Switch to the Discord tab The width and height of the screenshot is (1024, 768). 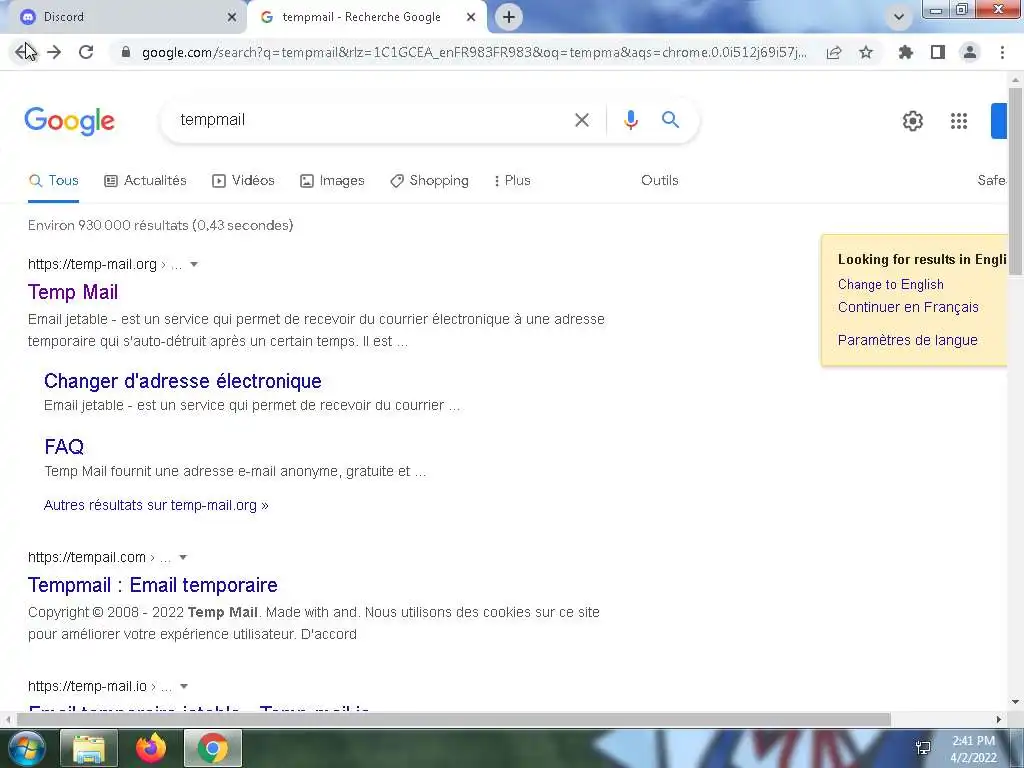pos(124,17)
